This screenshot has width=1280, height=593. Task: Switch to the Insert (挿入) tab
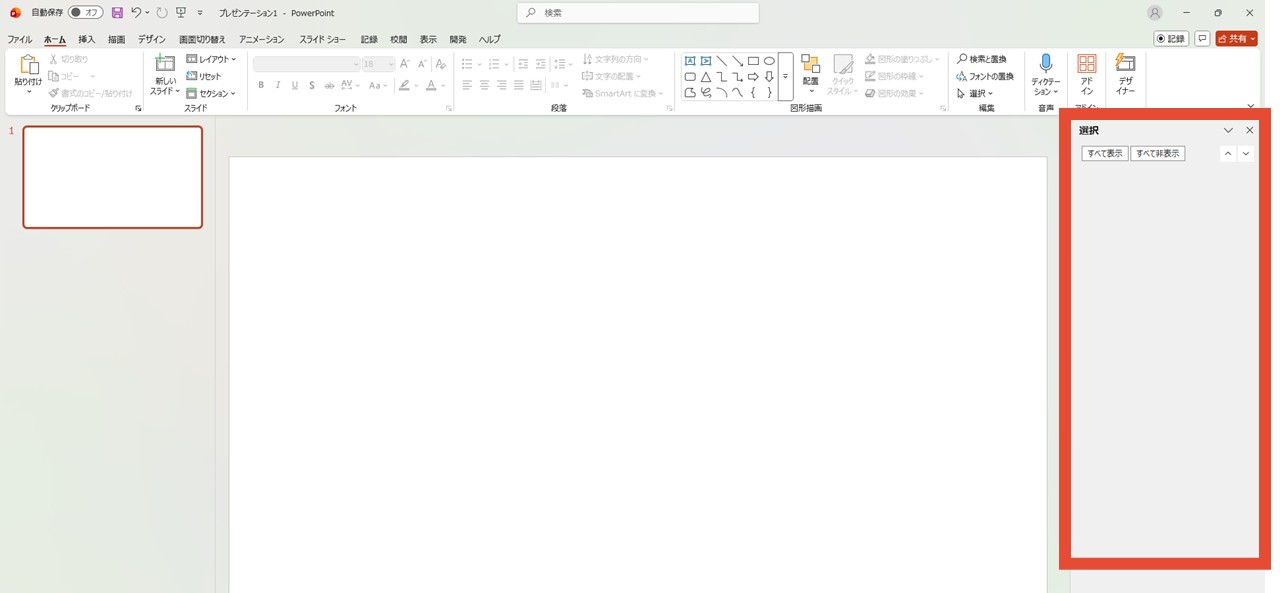point(87,39)
